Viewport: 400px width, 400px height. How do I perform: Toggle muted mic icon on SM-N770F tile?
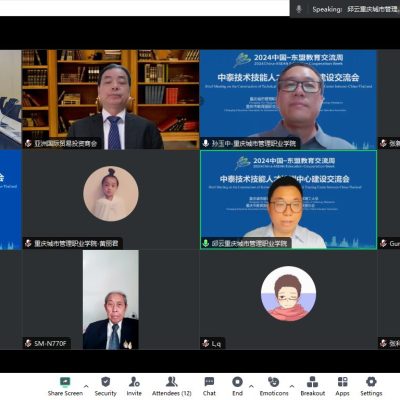[28, 343]
